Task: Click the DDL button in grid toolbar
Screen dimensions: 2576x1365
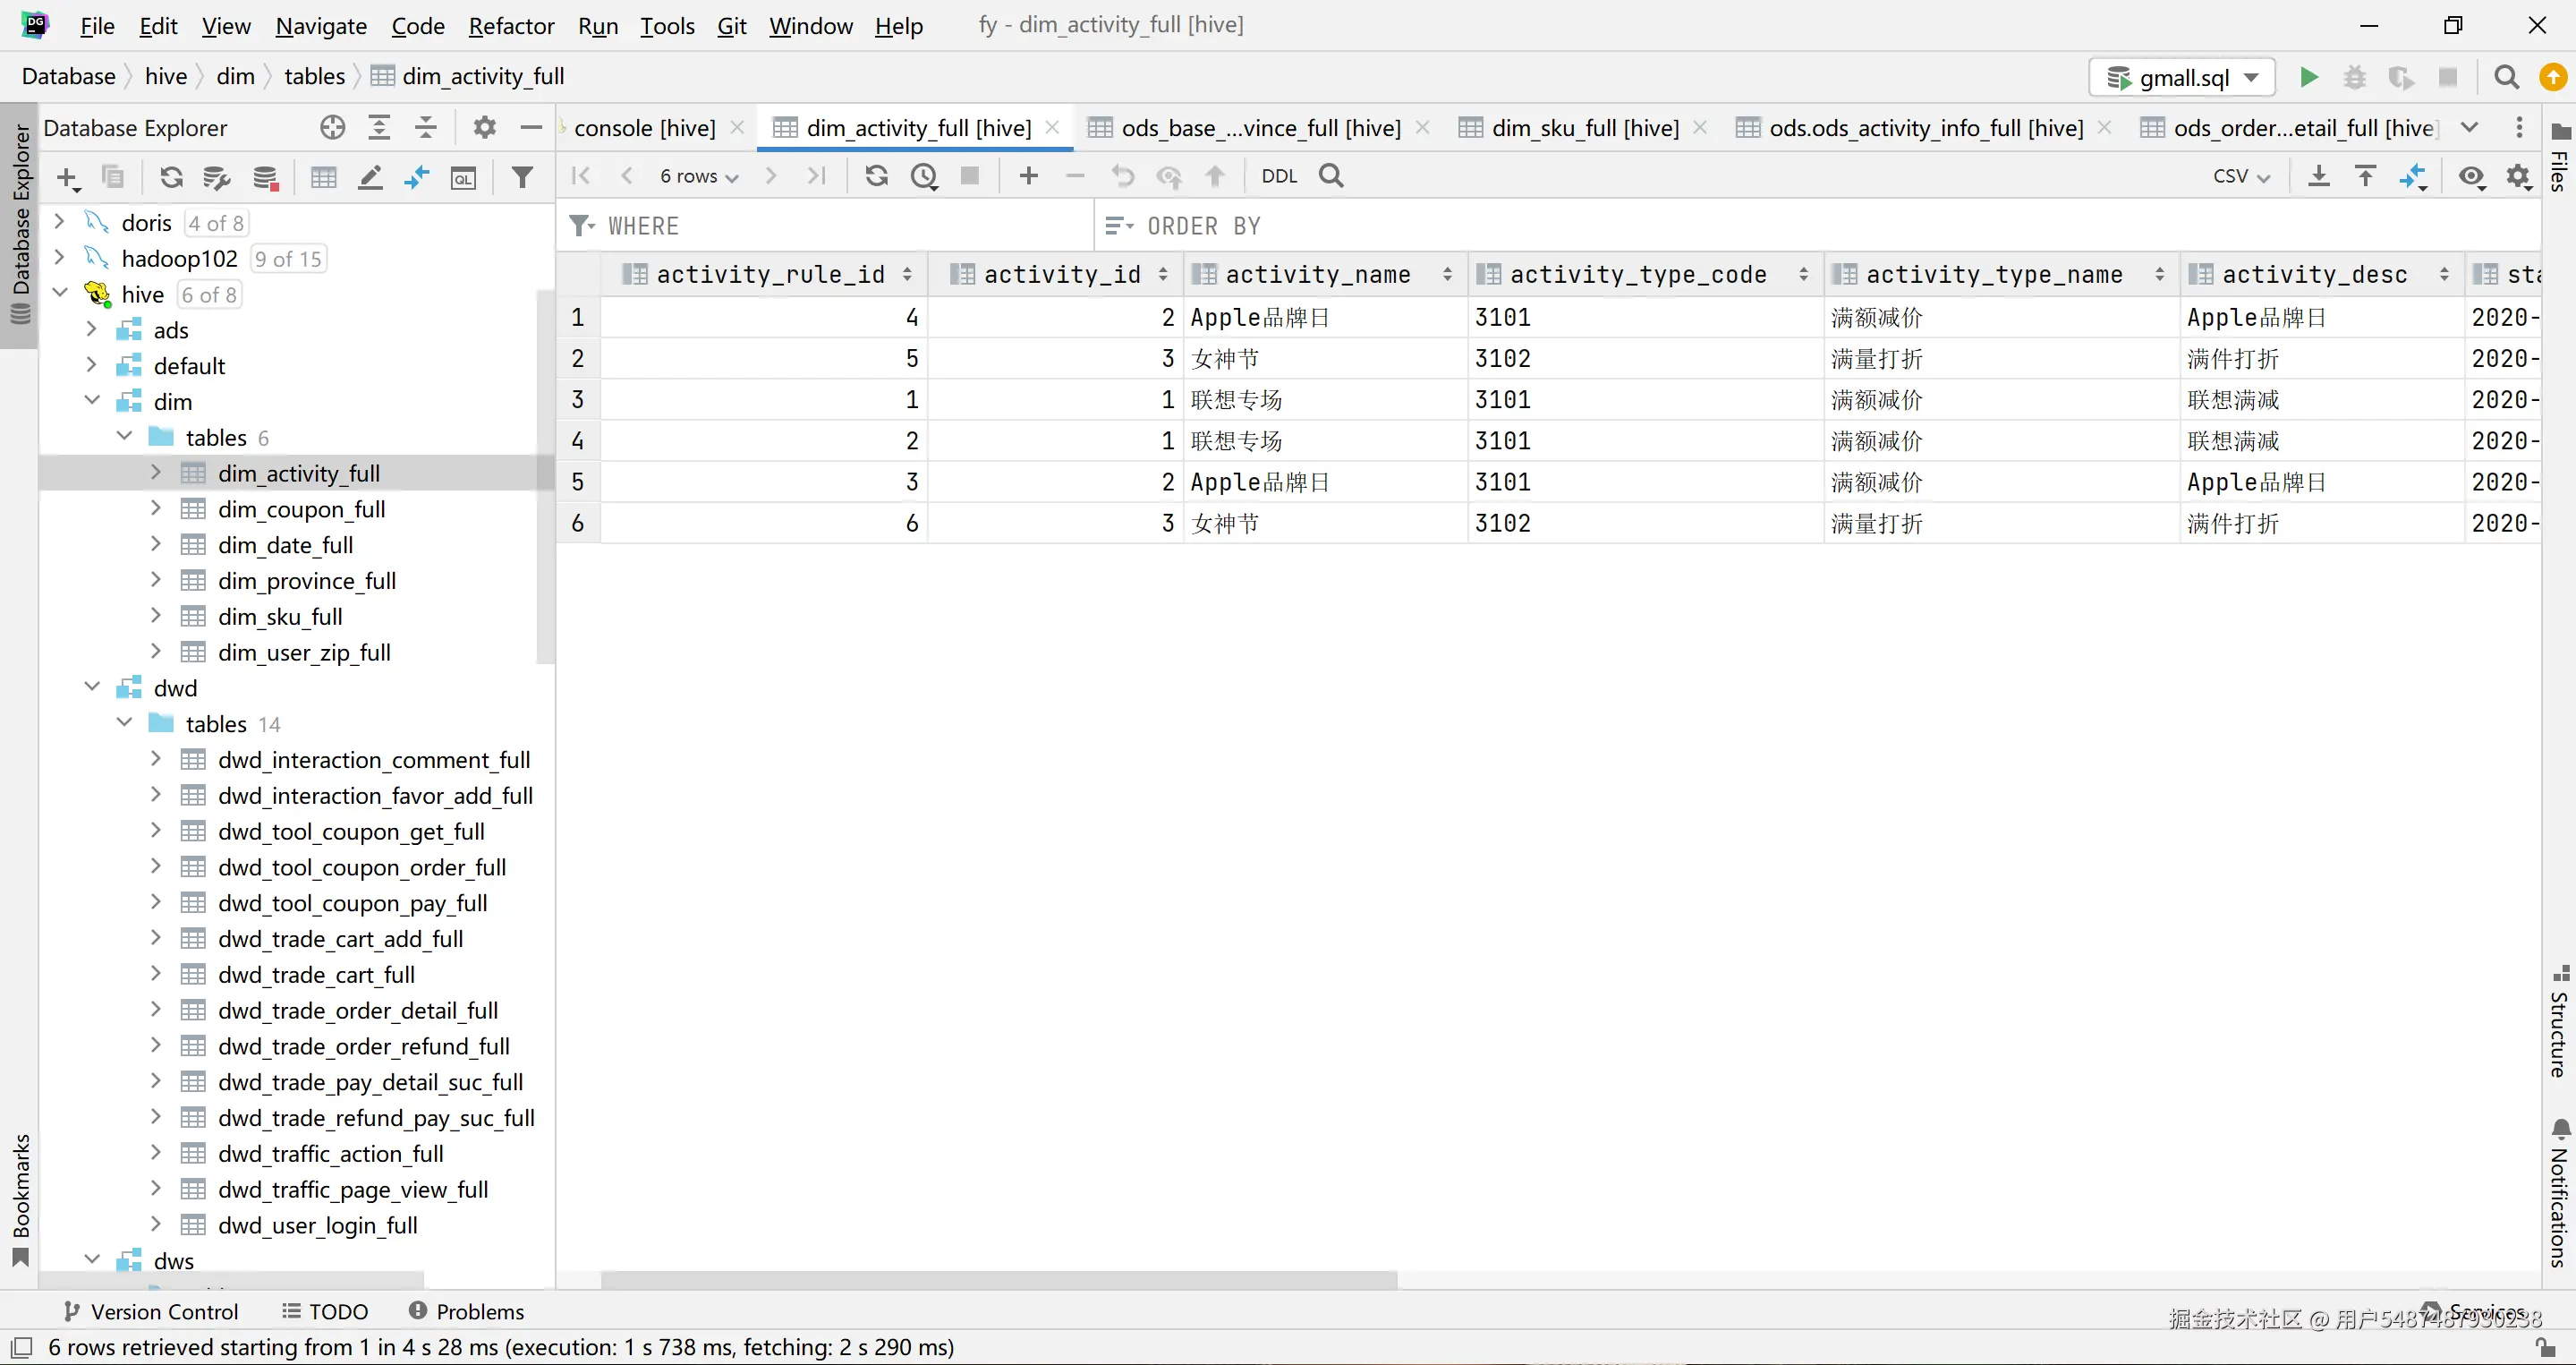Action: pyautogui.click(x=1279, y=176)
